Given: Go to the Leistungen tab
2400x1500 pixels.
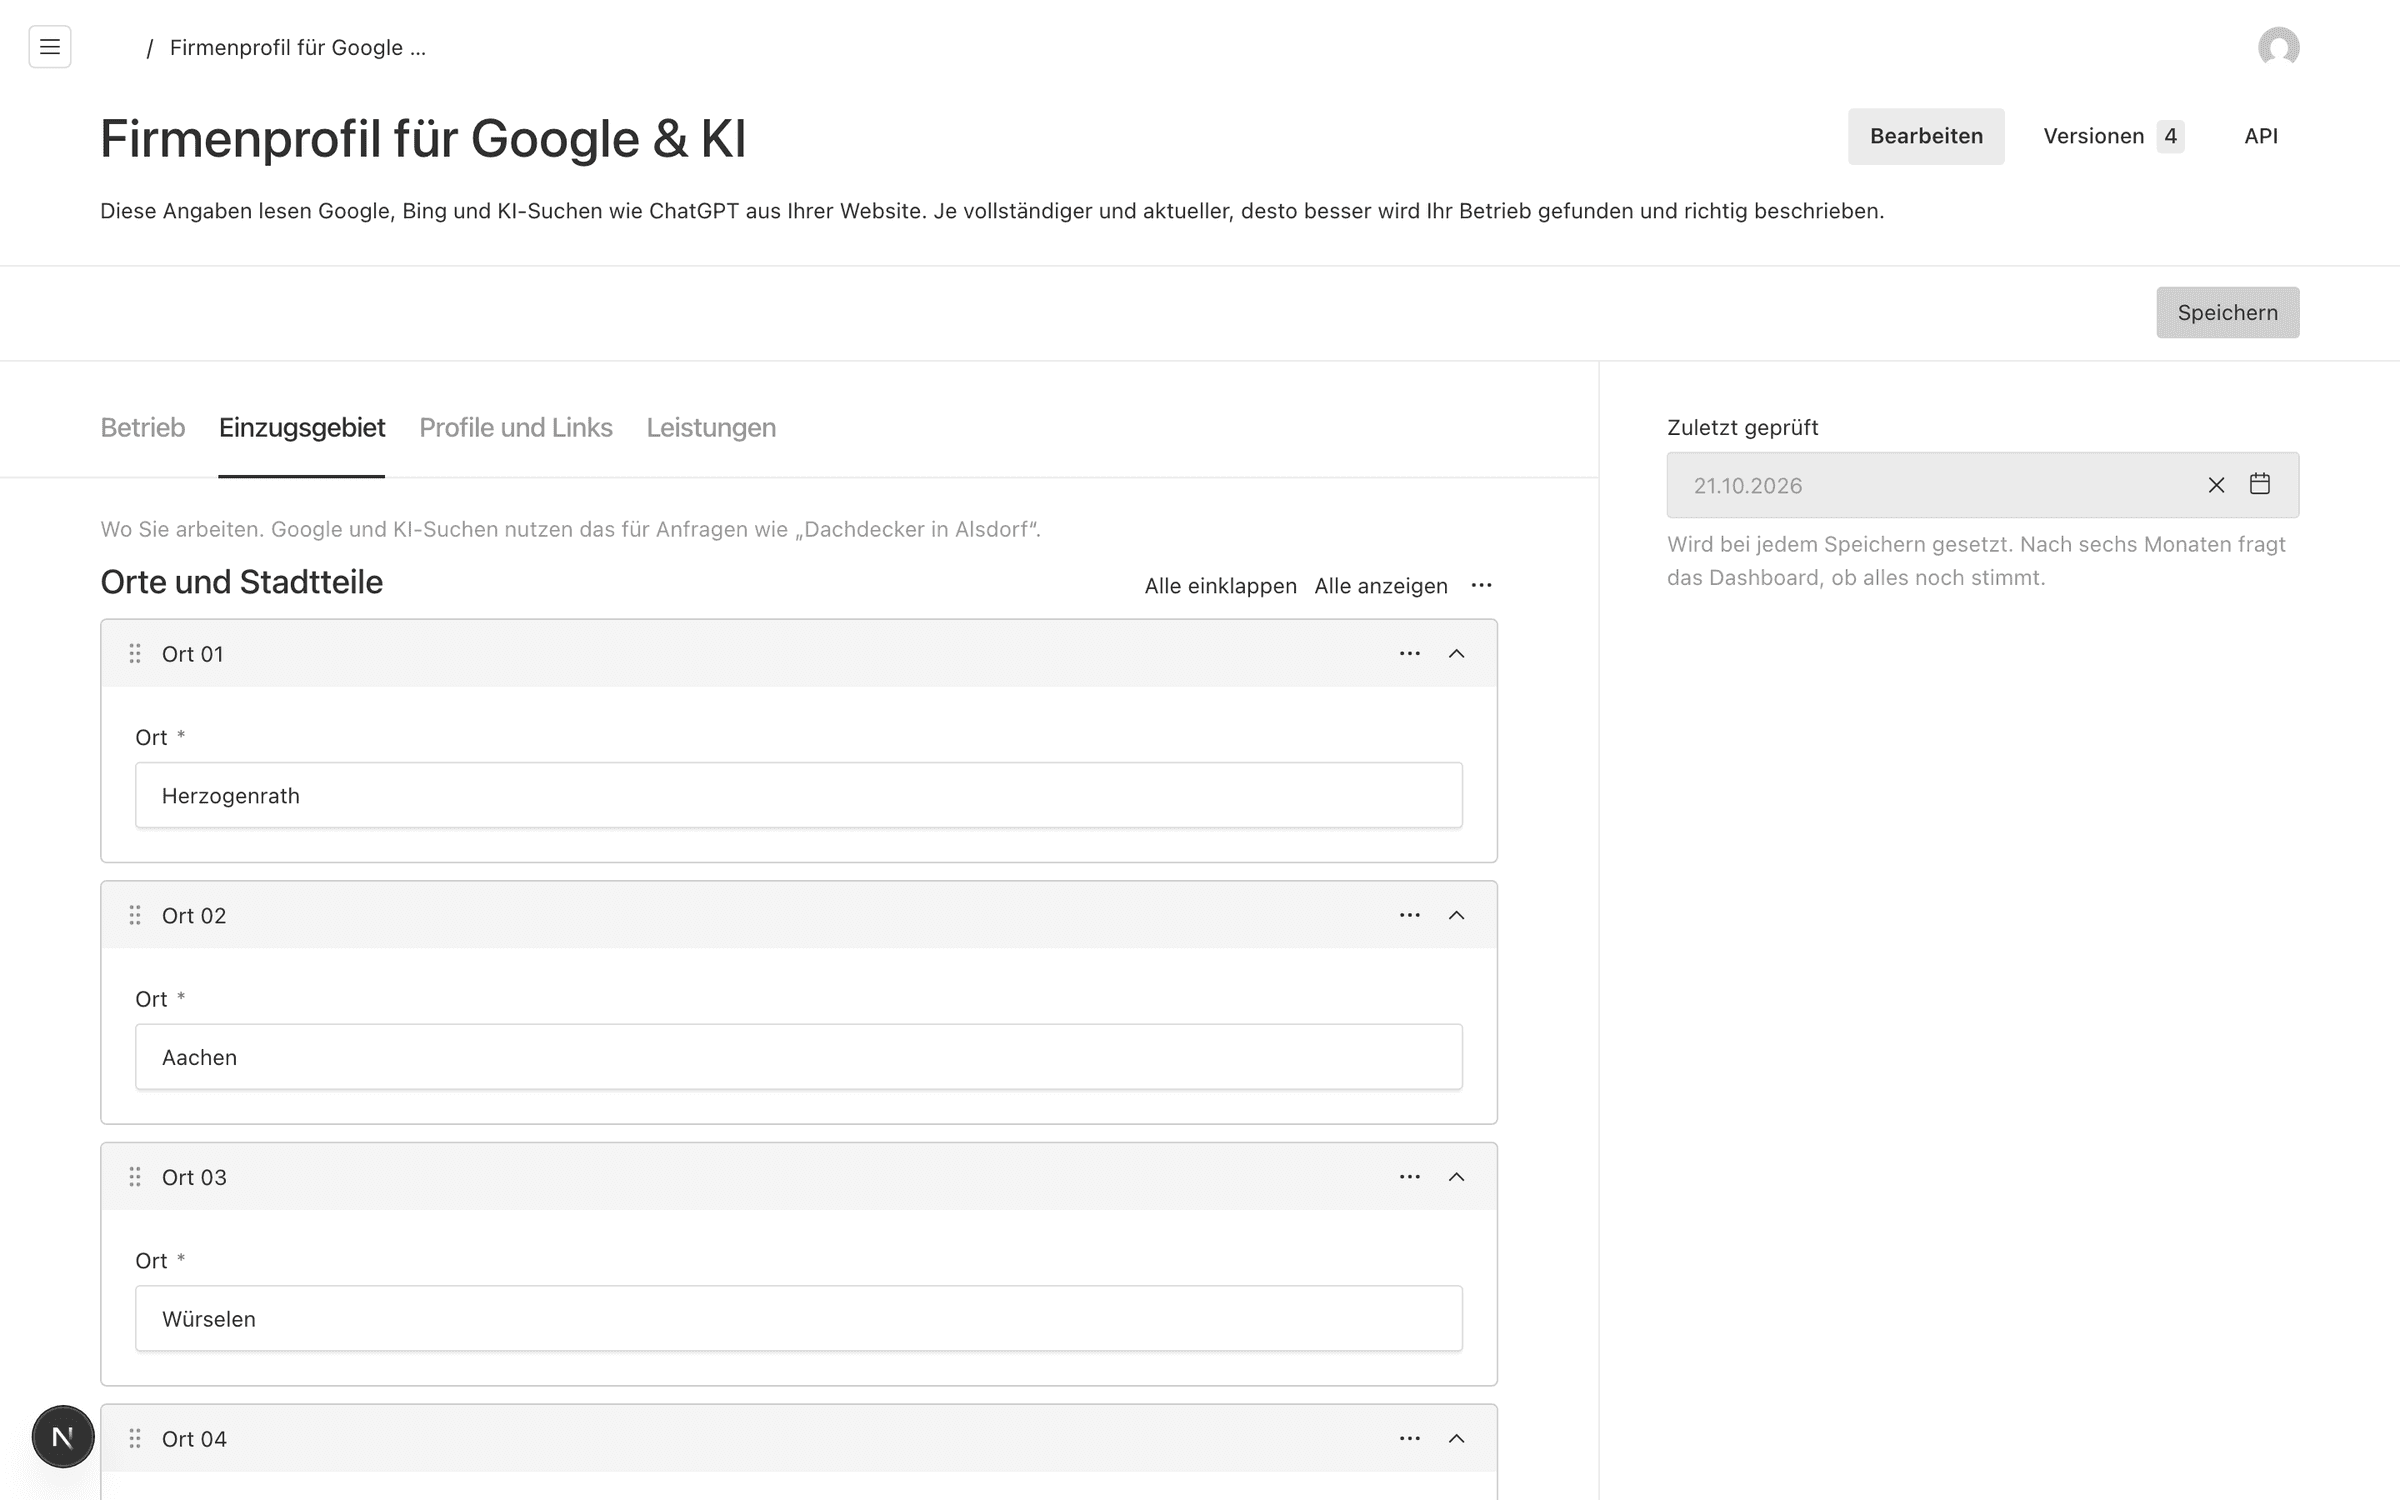Looking at the screenshot, I should [711, 428].
